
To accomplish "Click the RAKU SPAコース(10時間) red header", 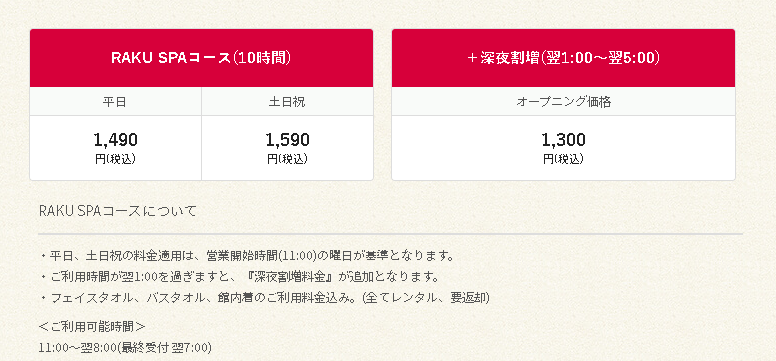I will [x=201, y=58].
